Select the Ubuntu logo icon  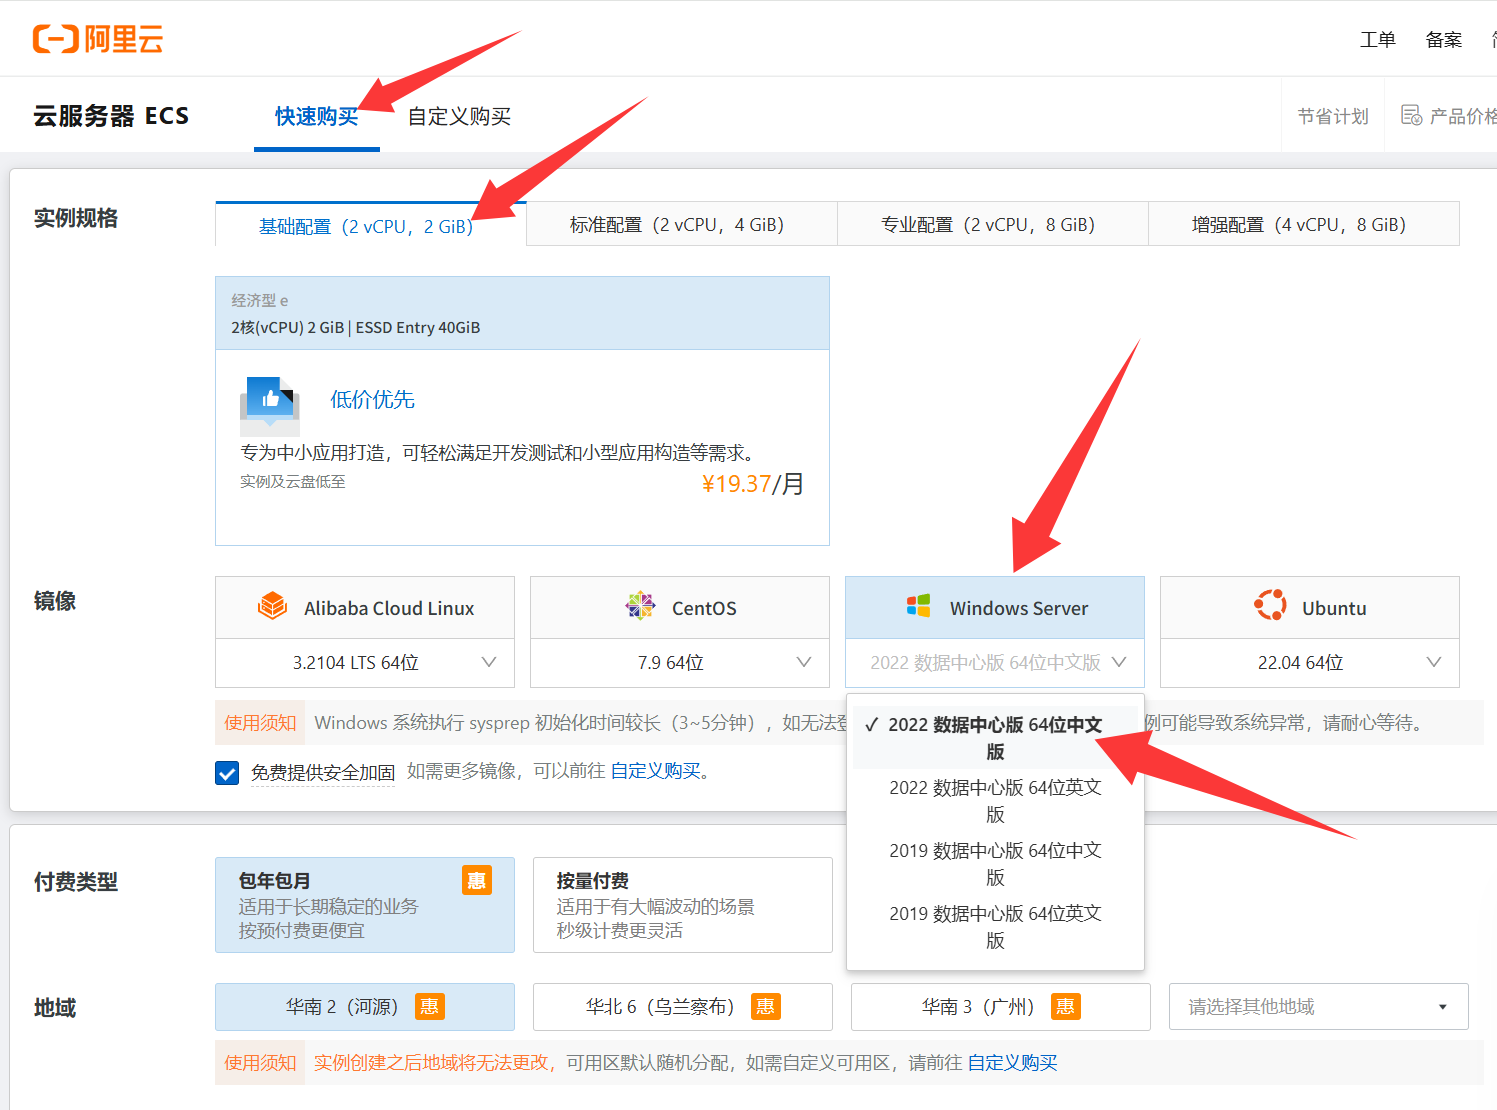1270,607
